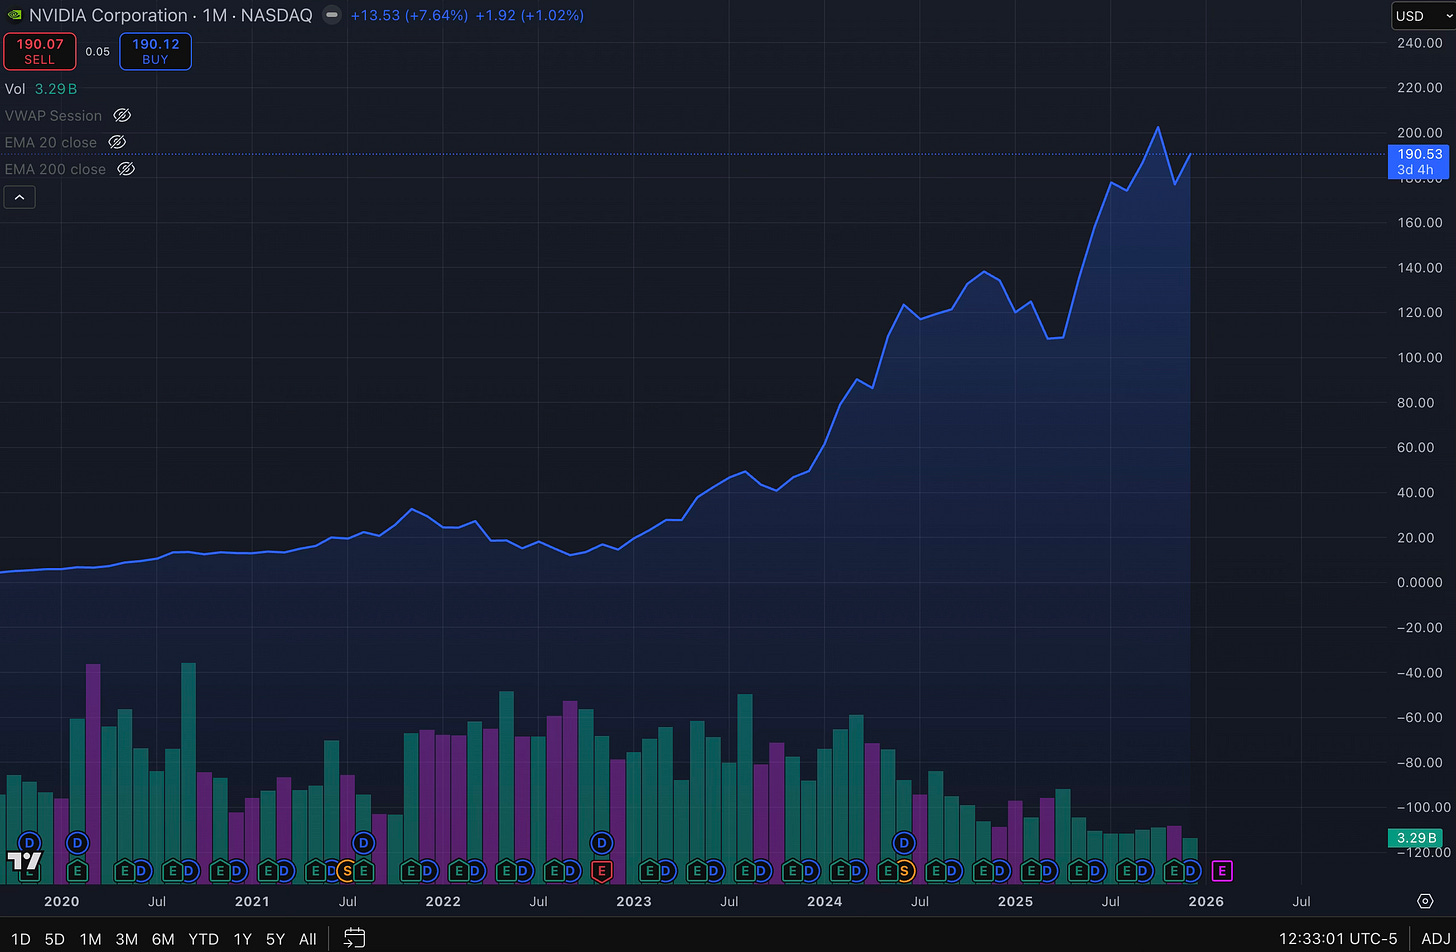Viewport: 1456px width, 952px height.
Task: Click the red E earnings marker below mid-2022
Action: click(x=602, y=871)
